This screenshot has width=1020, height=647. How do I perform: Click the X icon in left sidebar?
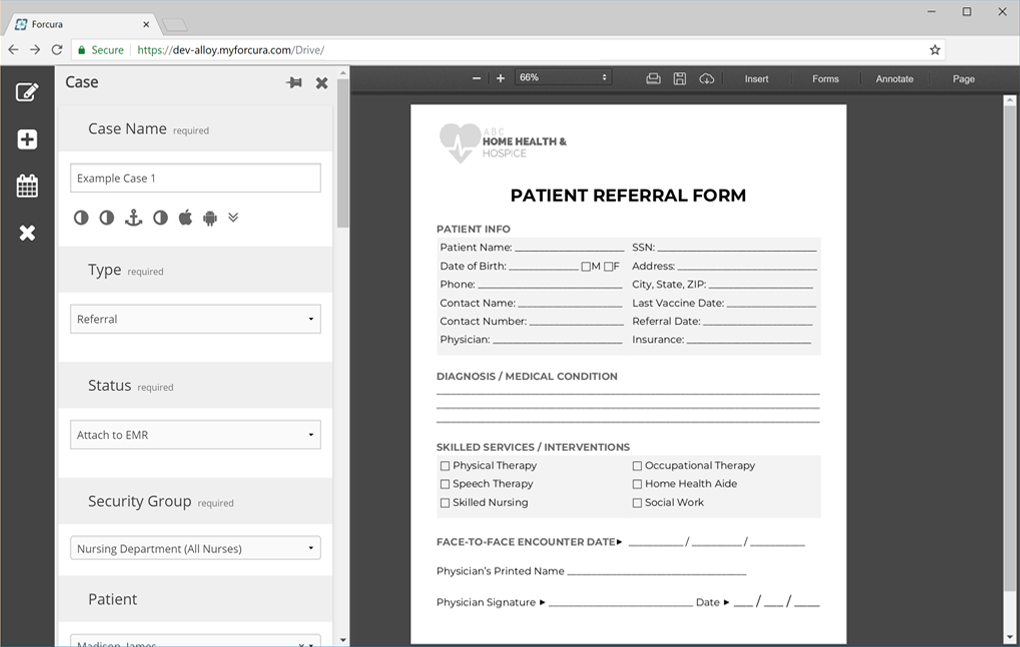27,233
